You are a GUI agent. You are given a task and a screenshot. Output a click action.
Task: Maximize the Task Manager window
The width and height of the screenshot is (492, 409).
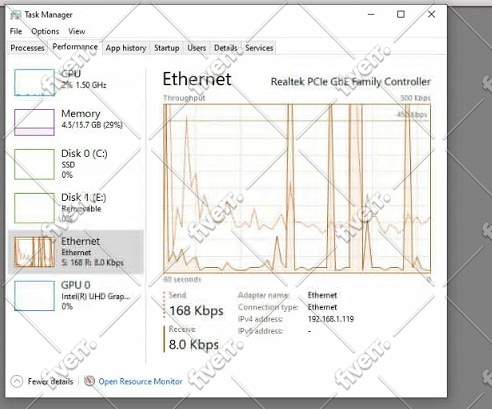point(401,14)
